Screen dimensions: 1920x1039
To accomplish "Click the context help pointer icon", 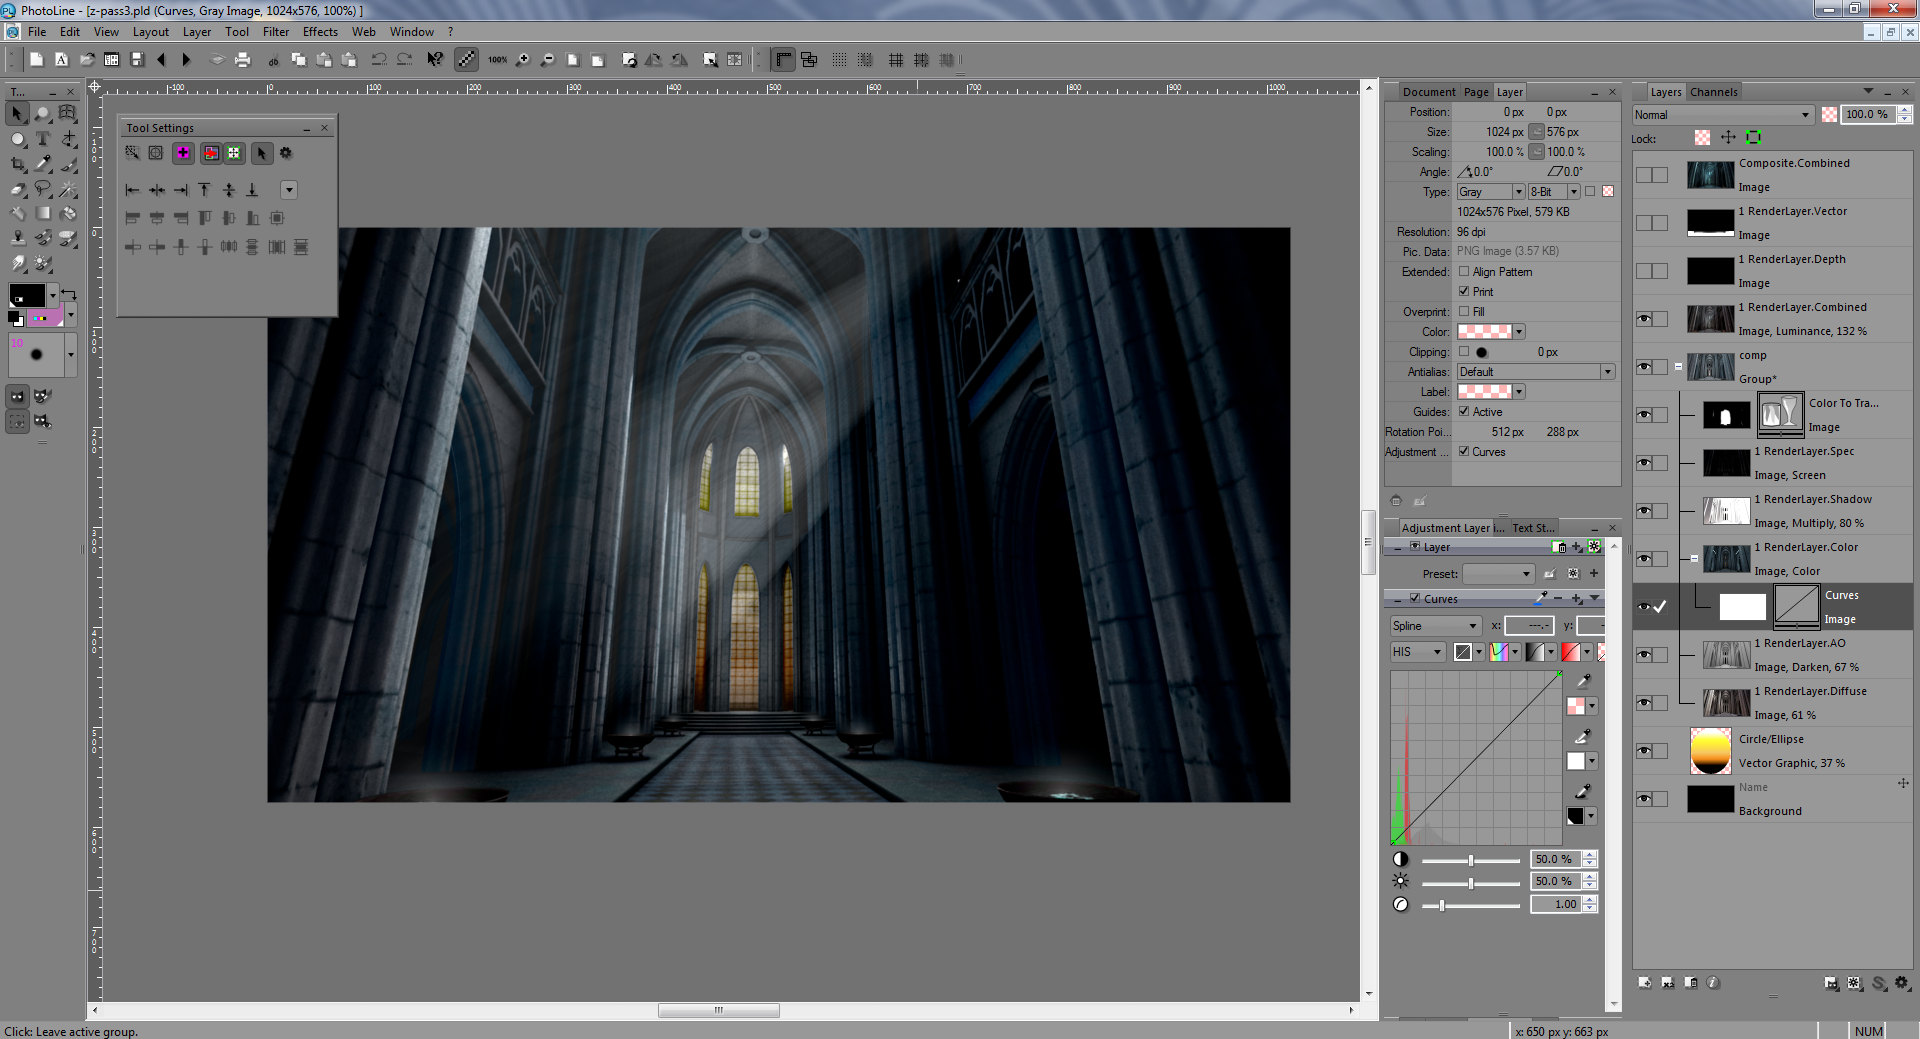I will (x=435, y=60).
